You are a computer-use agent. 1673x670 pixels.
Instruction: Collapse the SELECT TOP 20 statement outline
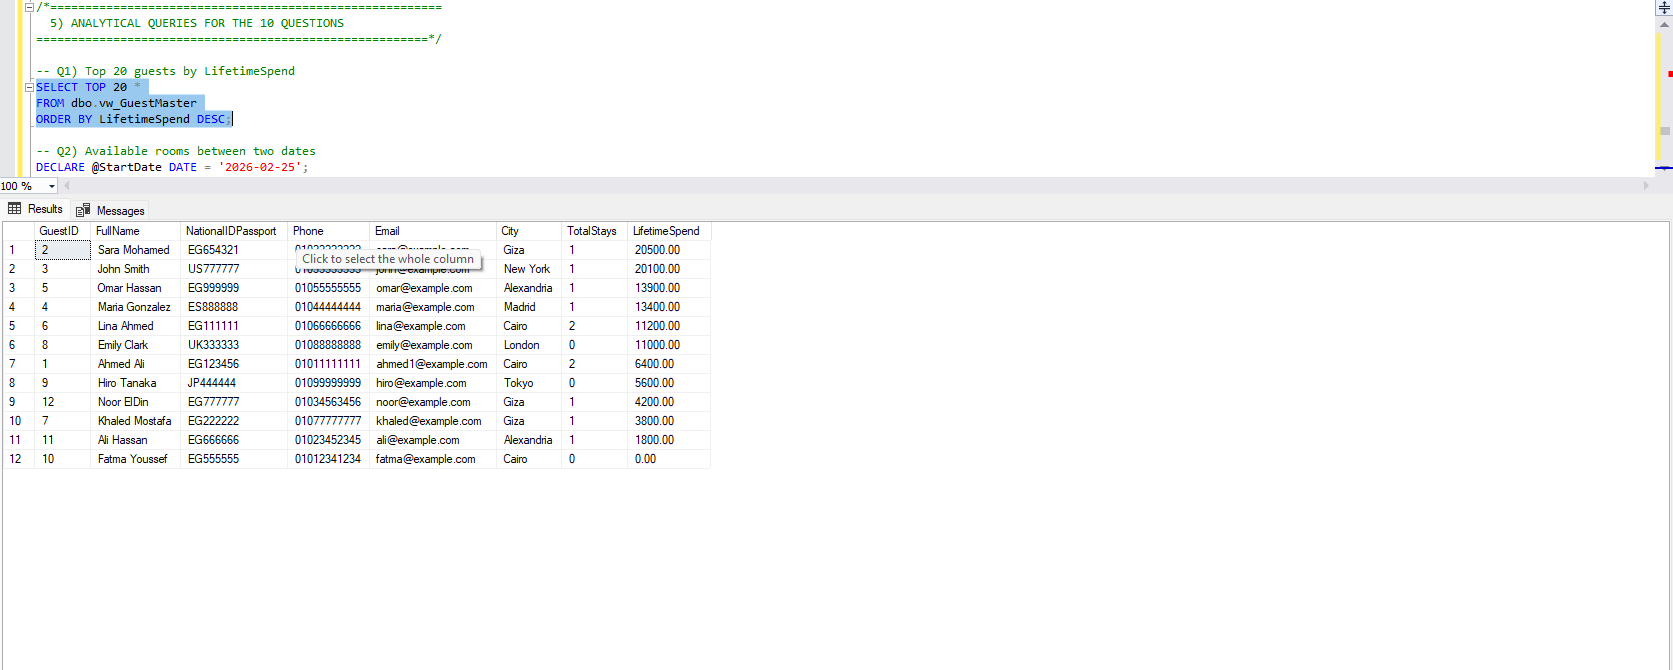tap(29, 87)
